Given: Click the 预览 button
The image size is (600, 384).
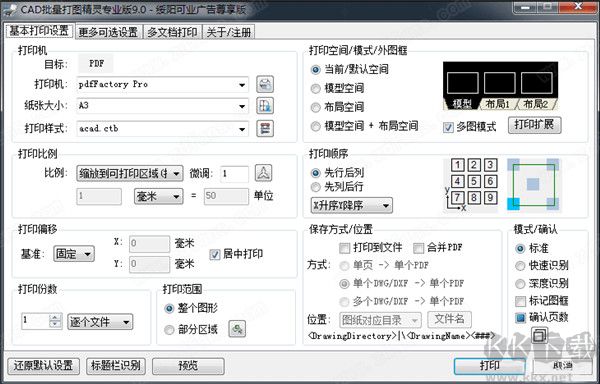Looking at the screenshot, I should (x=188, y=366).
